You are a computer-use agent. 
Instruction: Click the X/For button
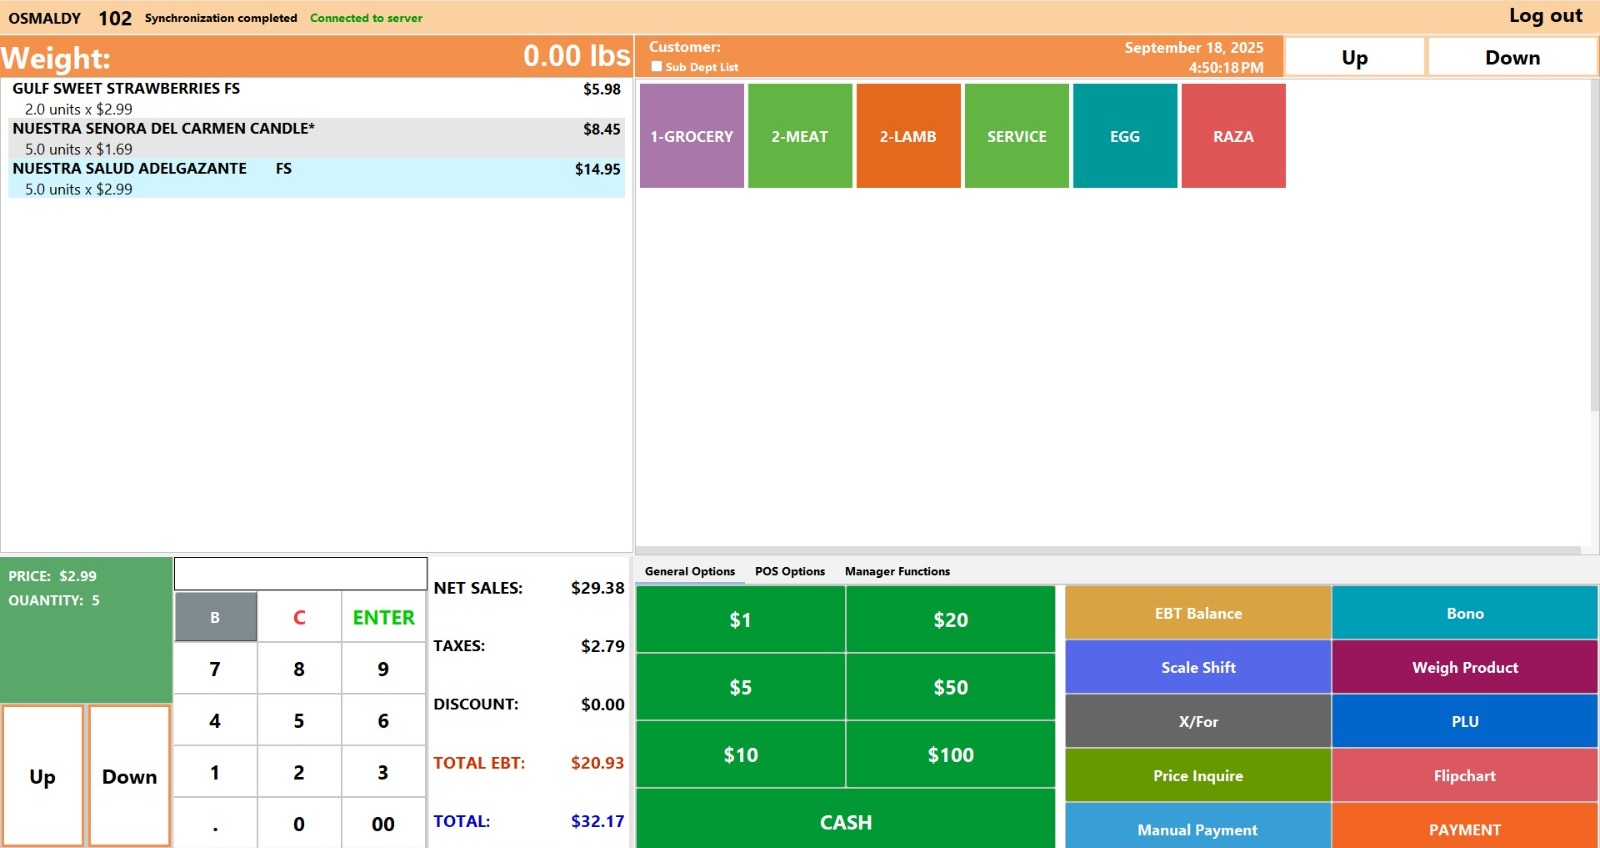tap(1198, 721)
